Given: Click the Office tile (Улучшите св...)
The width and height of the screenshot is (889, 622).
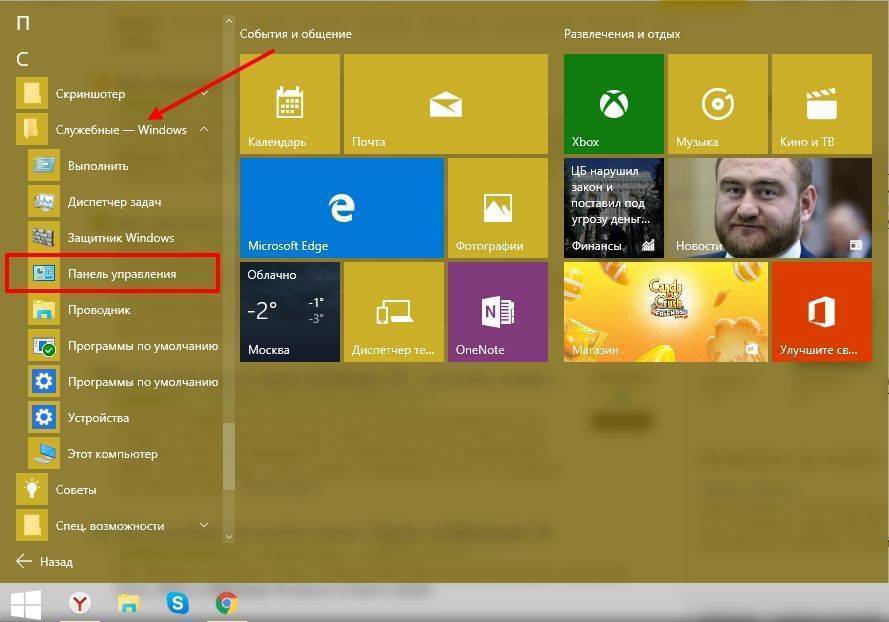Looking at the screenshot, I should [x=821, y=311].
